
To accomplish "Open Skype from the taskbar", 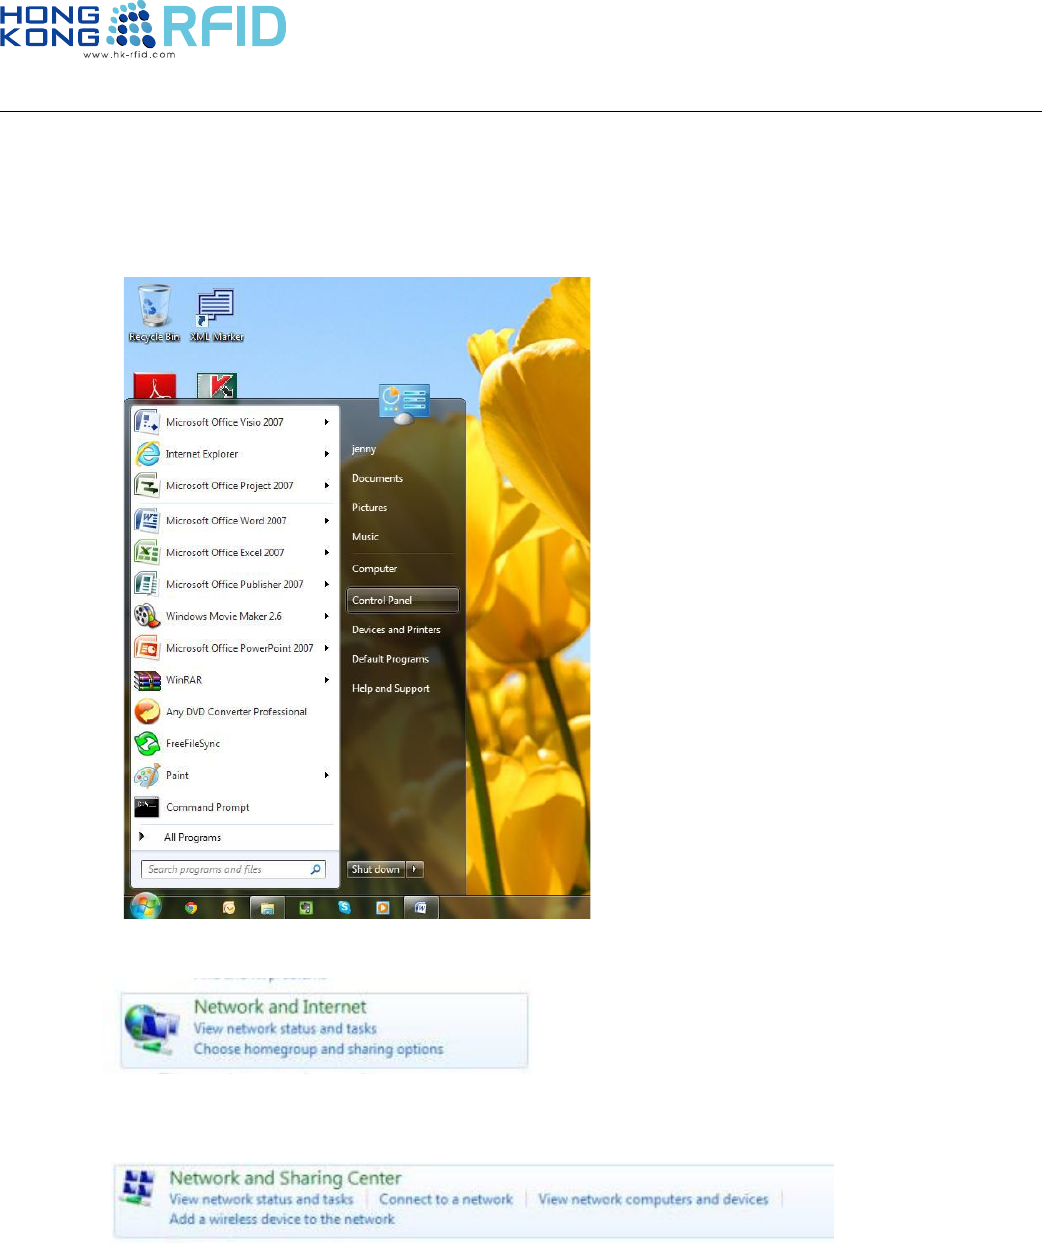I will point(344,908).
